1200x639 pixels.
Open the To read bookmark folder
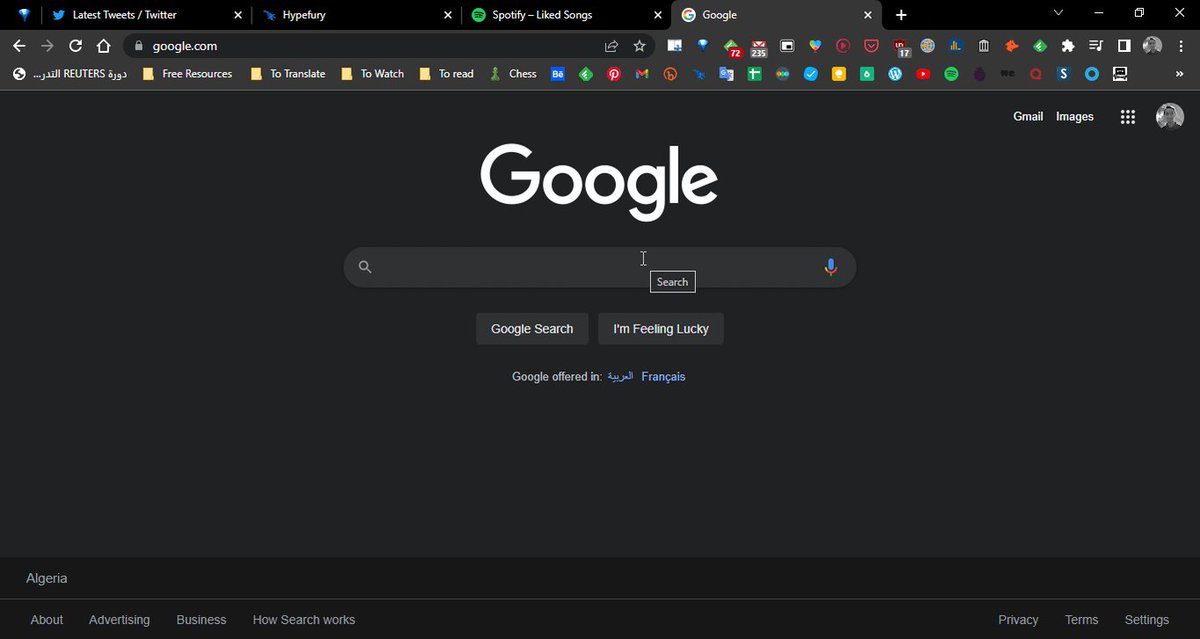[x=447, y=74]
